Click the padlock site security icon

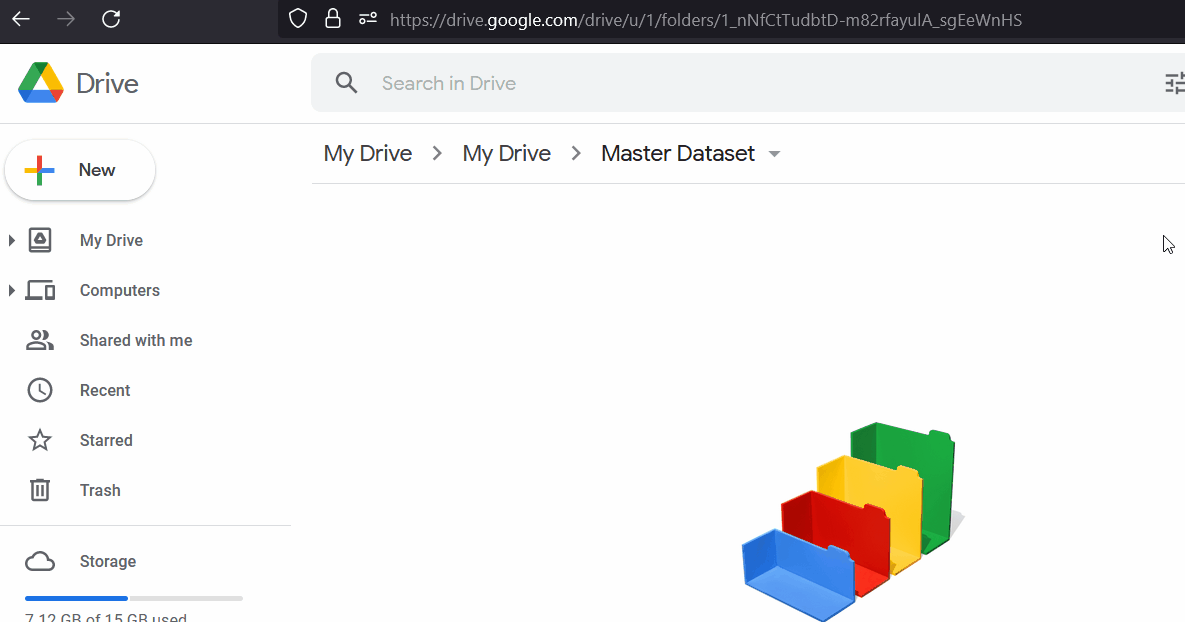point(333,19)
